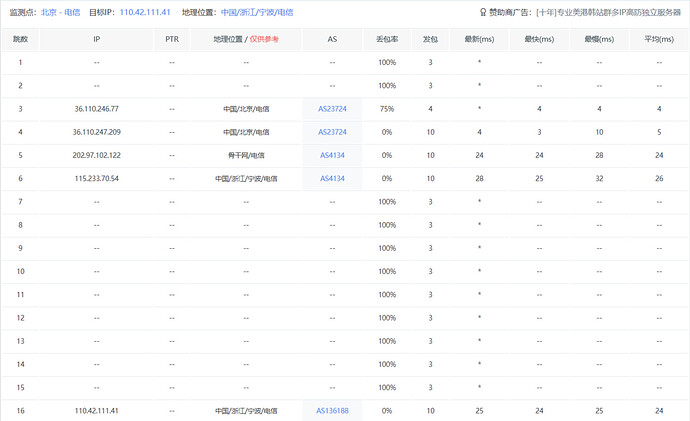The image size is (690, 421).
Task: Click the 丢包率 column header
Action: [387, 39]
